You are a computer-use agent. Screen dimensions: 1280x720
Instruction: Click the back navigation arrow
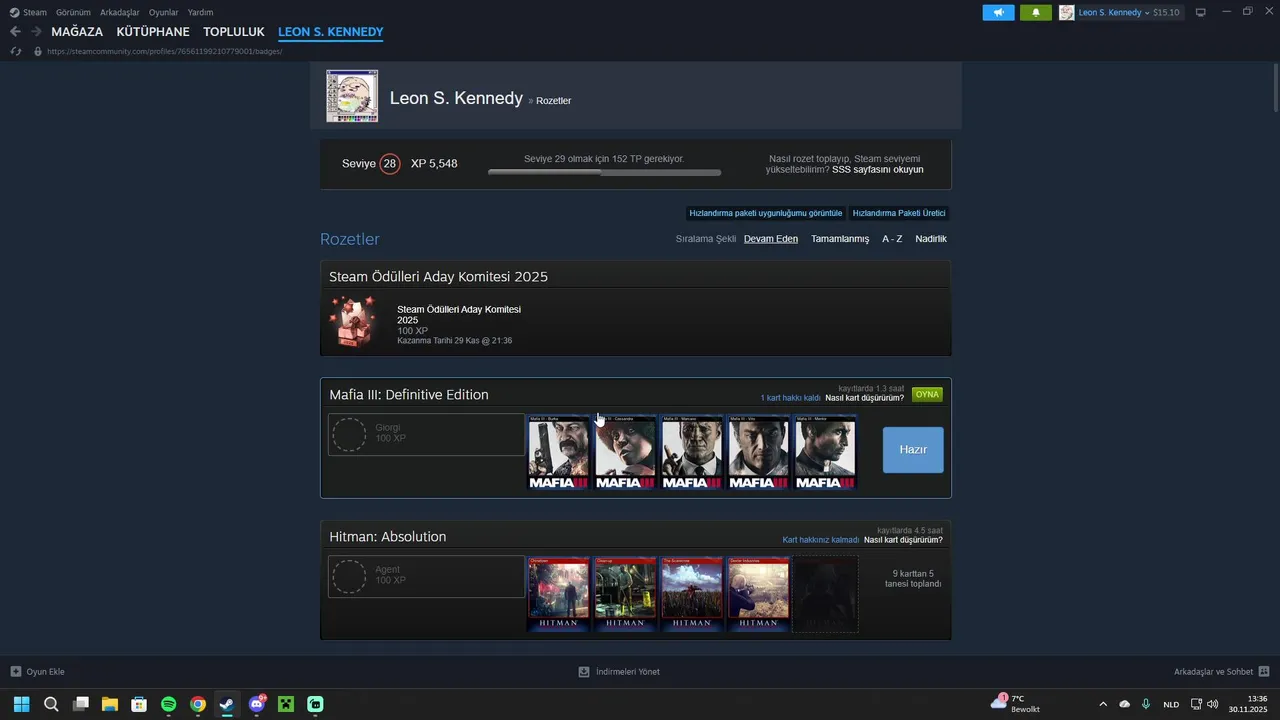(15, 32)
